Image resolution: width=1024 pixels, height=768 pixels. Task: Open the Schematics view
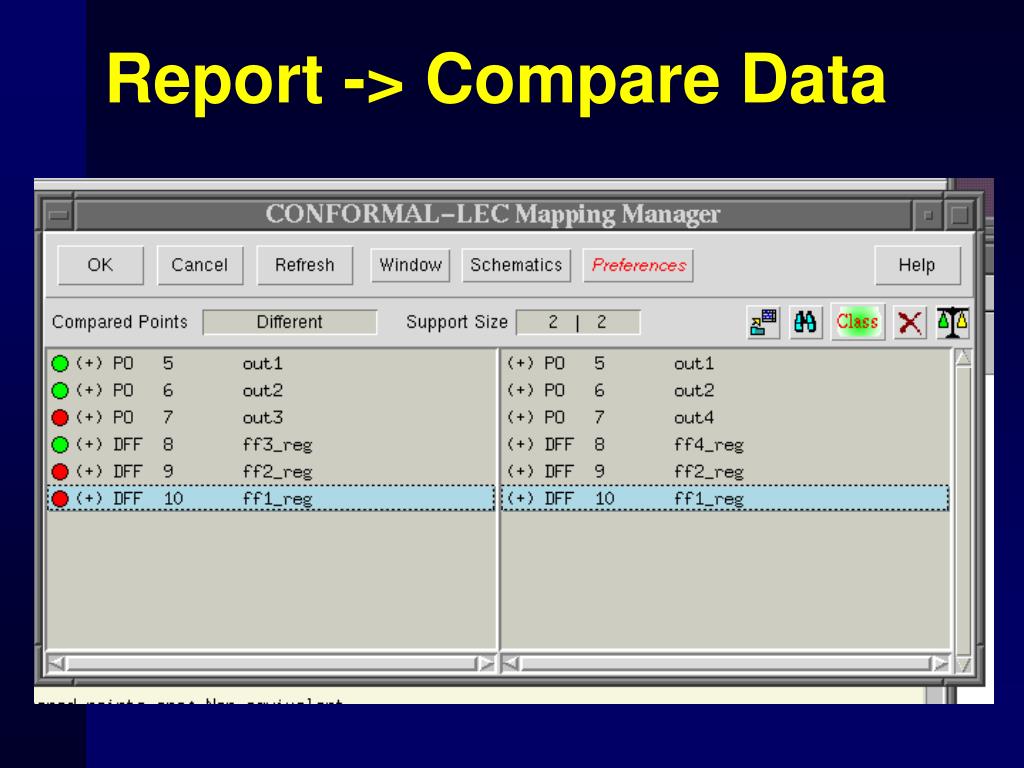coord(516,265)
